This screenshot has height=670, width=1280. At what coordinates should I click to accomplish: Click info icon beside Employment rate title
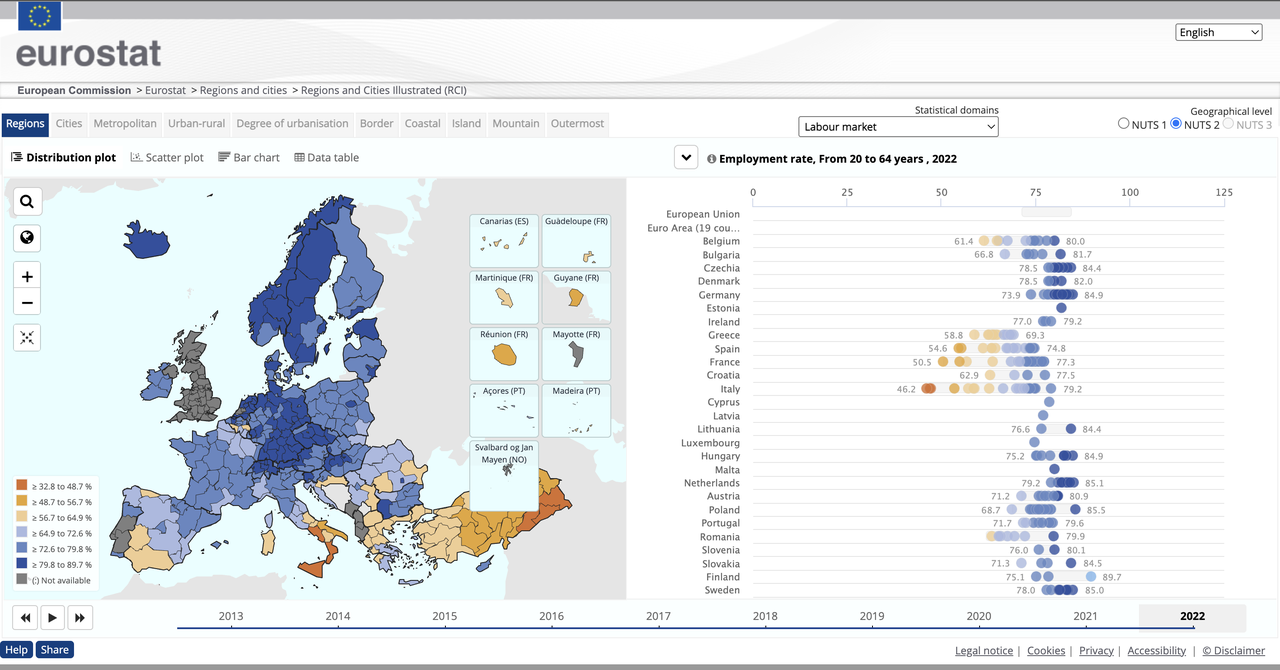pyautogui.click(x=712, y=158)
